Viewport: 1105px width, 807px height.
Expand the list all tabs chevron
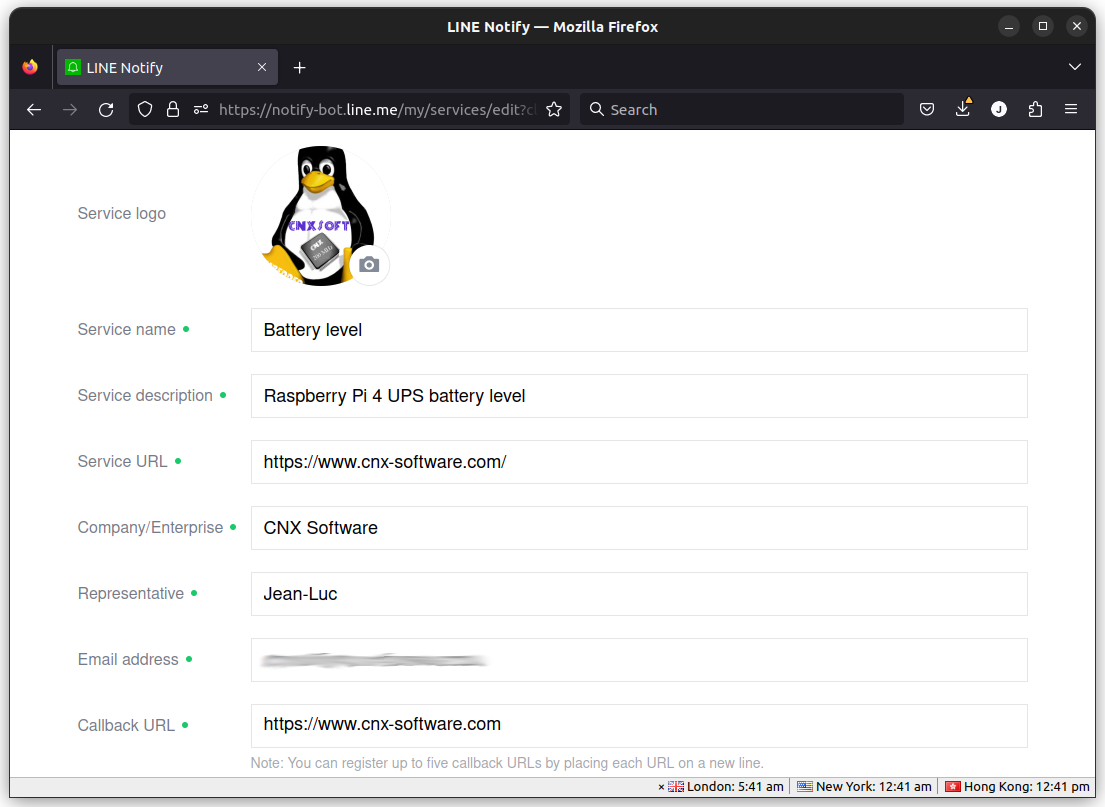pos(1075,67)
